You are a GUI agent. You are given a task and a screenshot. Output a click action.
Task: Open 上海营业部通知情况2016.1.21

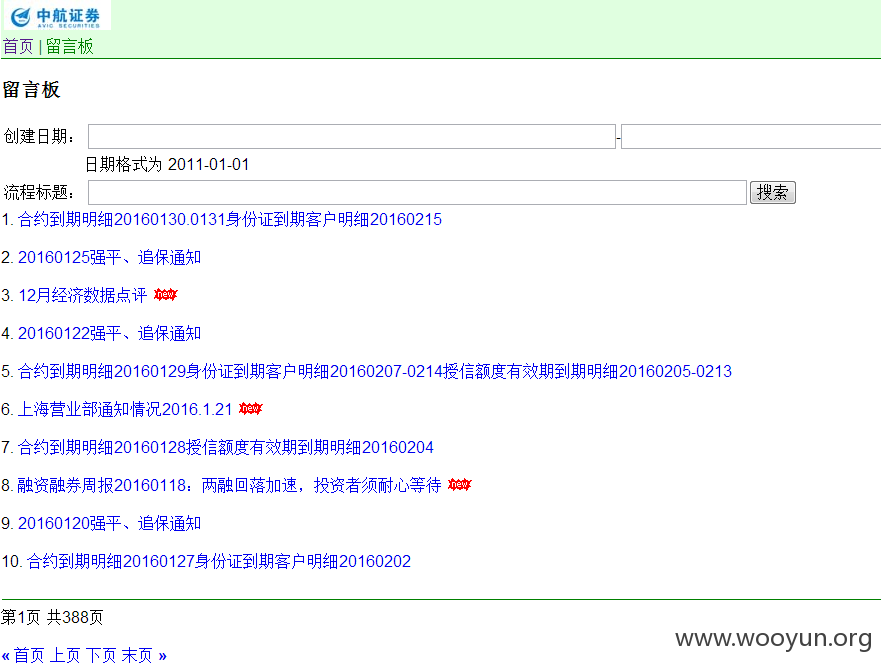[125, 409]
